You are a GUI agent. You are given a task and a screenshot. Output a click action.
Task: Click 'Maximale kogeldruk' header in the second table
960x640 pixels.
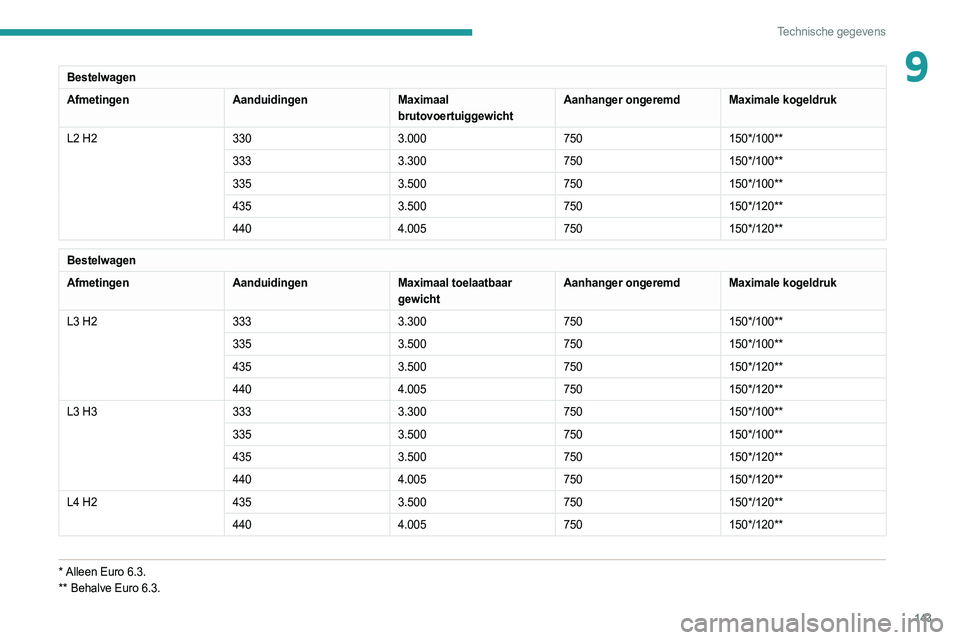coord(782,283)
